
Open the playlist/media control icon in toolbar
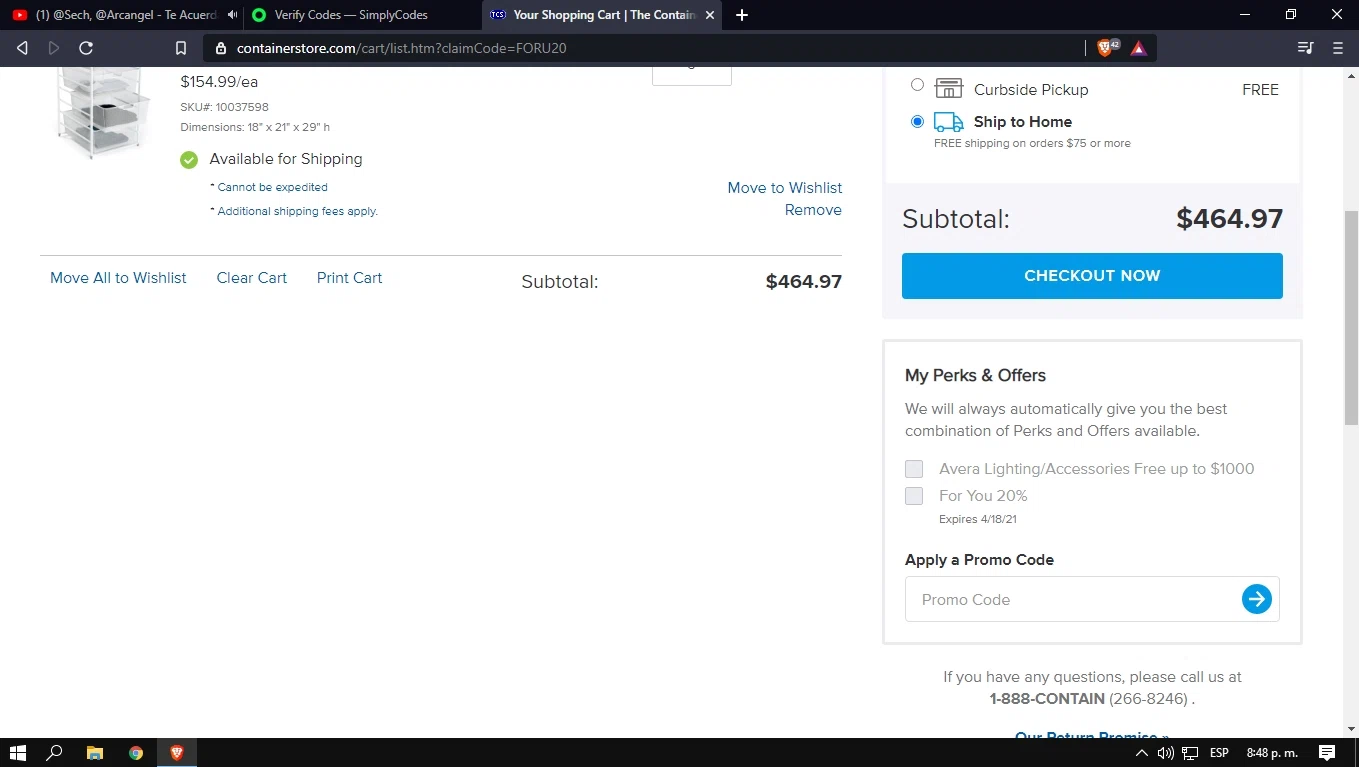pyautogui.click(x=1305, y=48)
